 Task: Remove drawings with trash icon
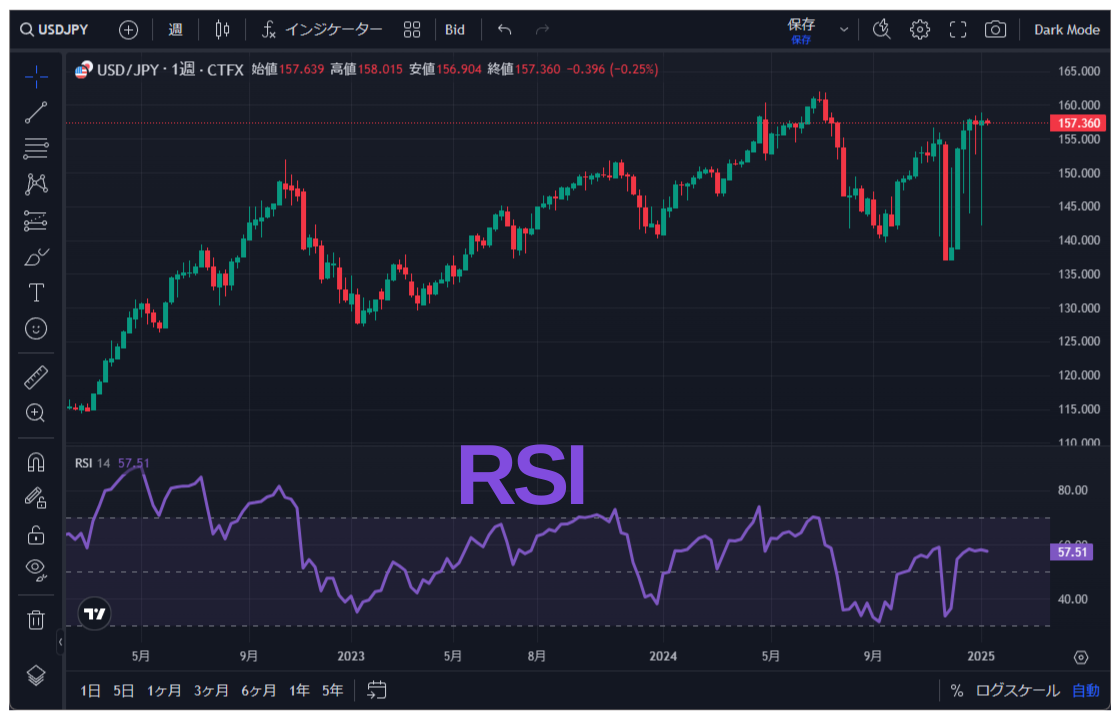[x=36, y=619]
